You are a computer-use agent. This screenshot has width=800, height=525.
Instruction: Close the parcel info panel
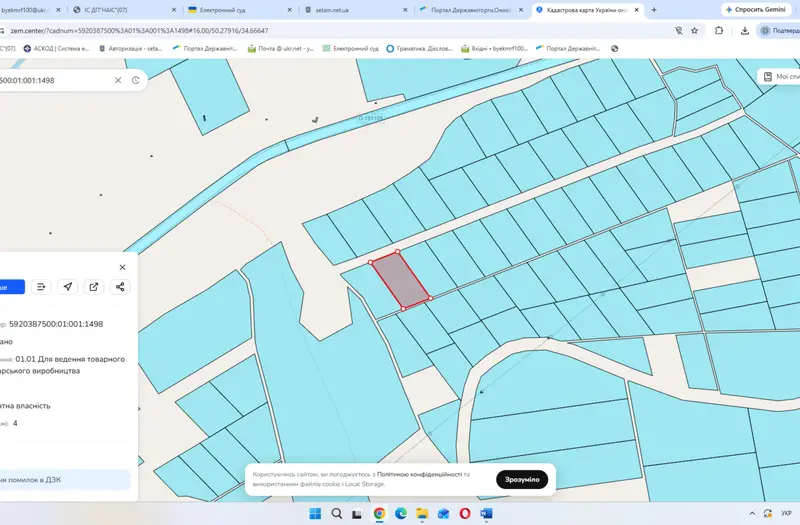(x=122, y=267)
